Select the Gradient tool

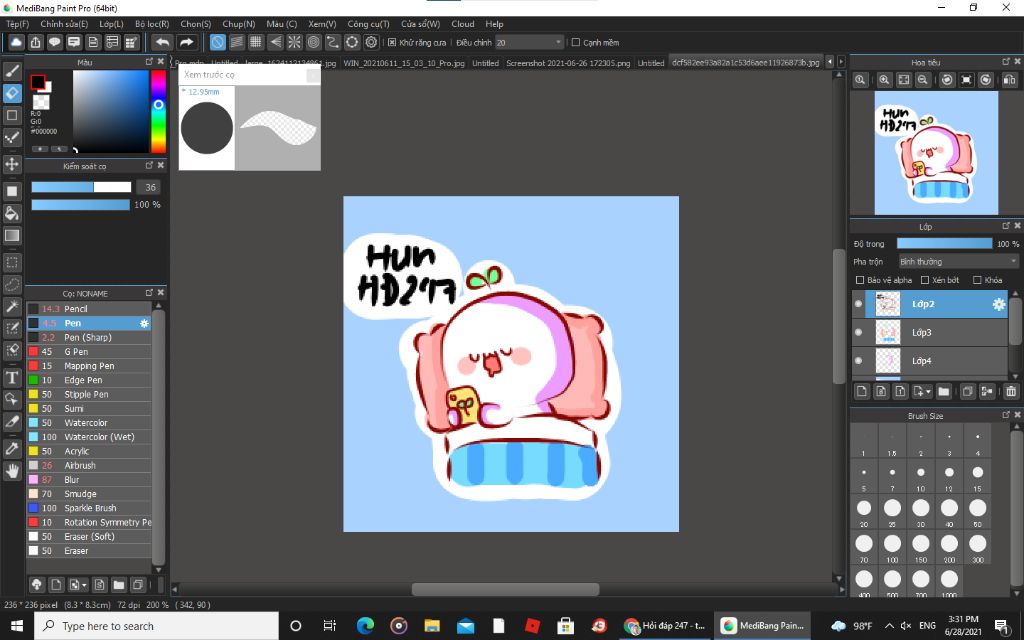point(12,236)
